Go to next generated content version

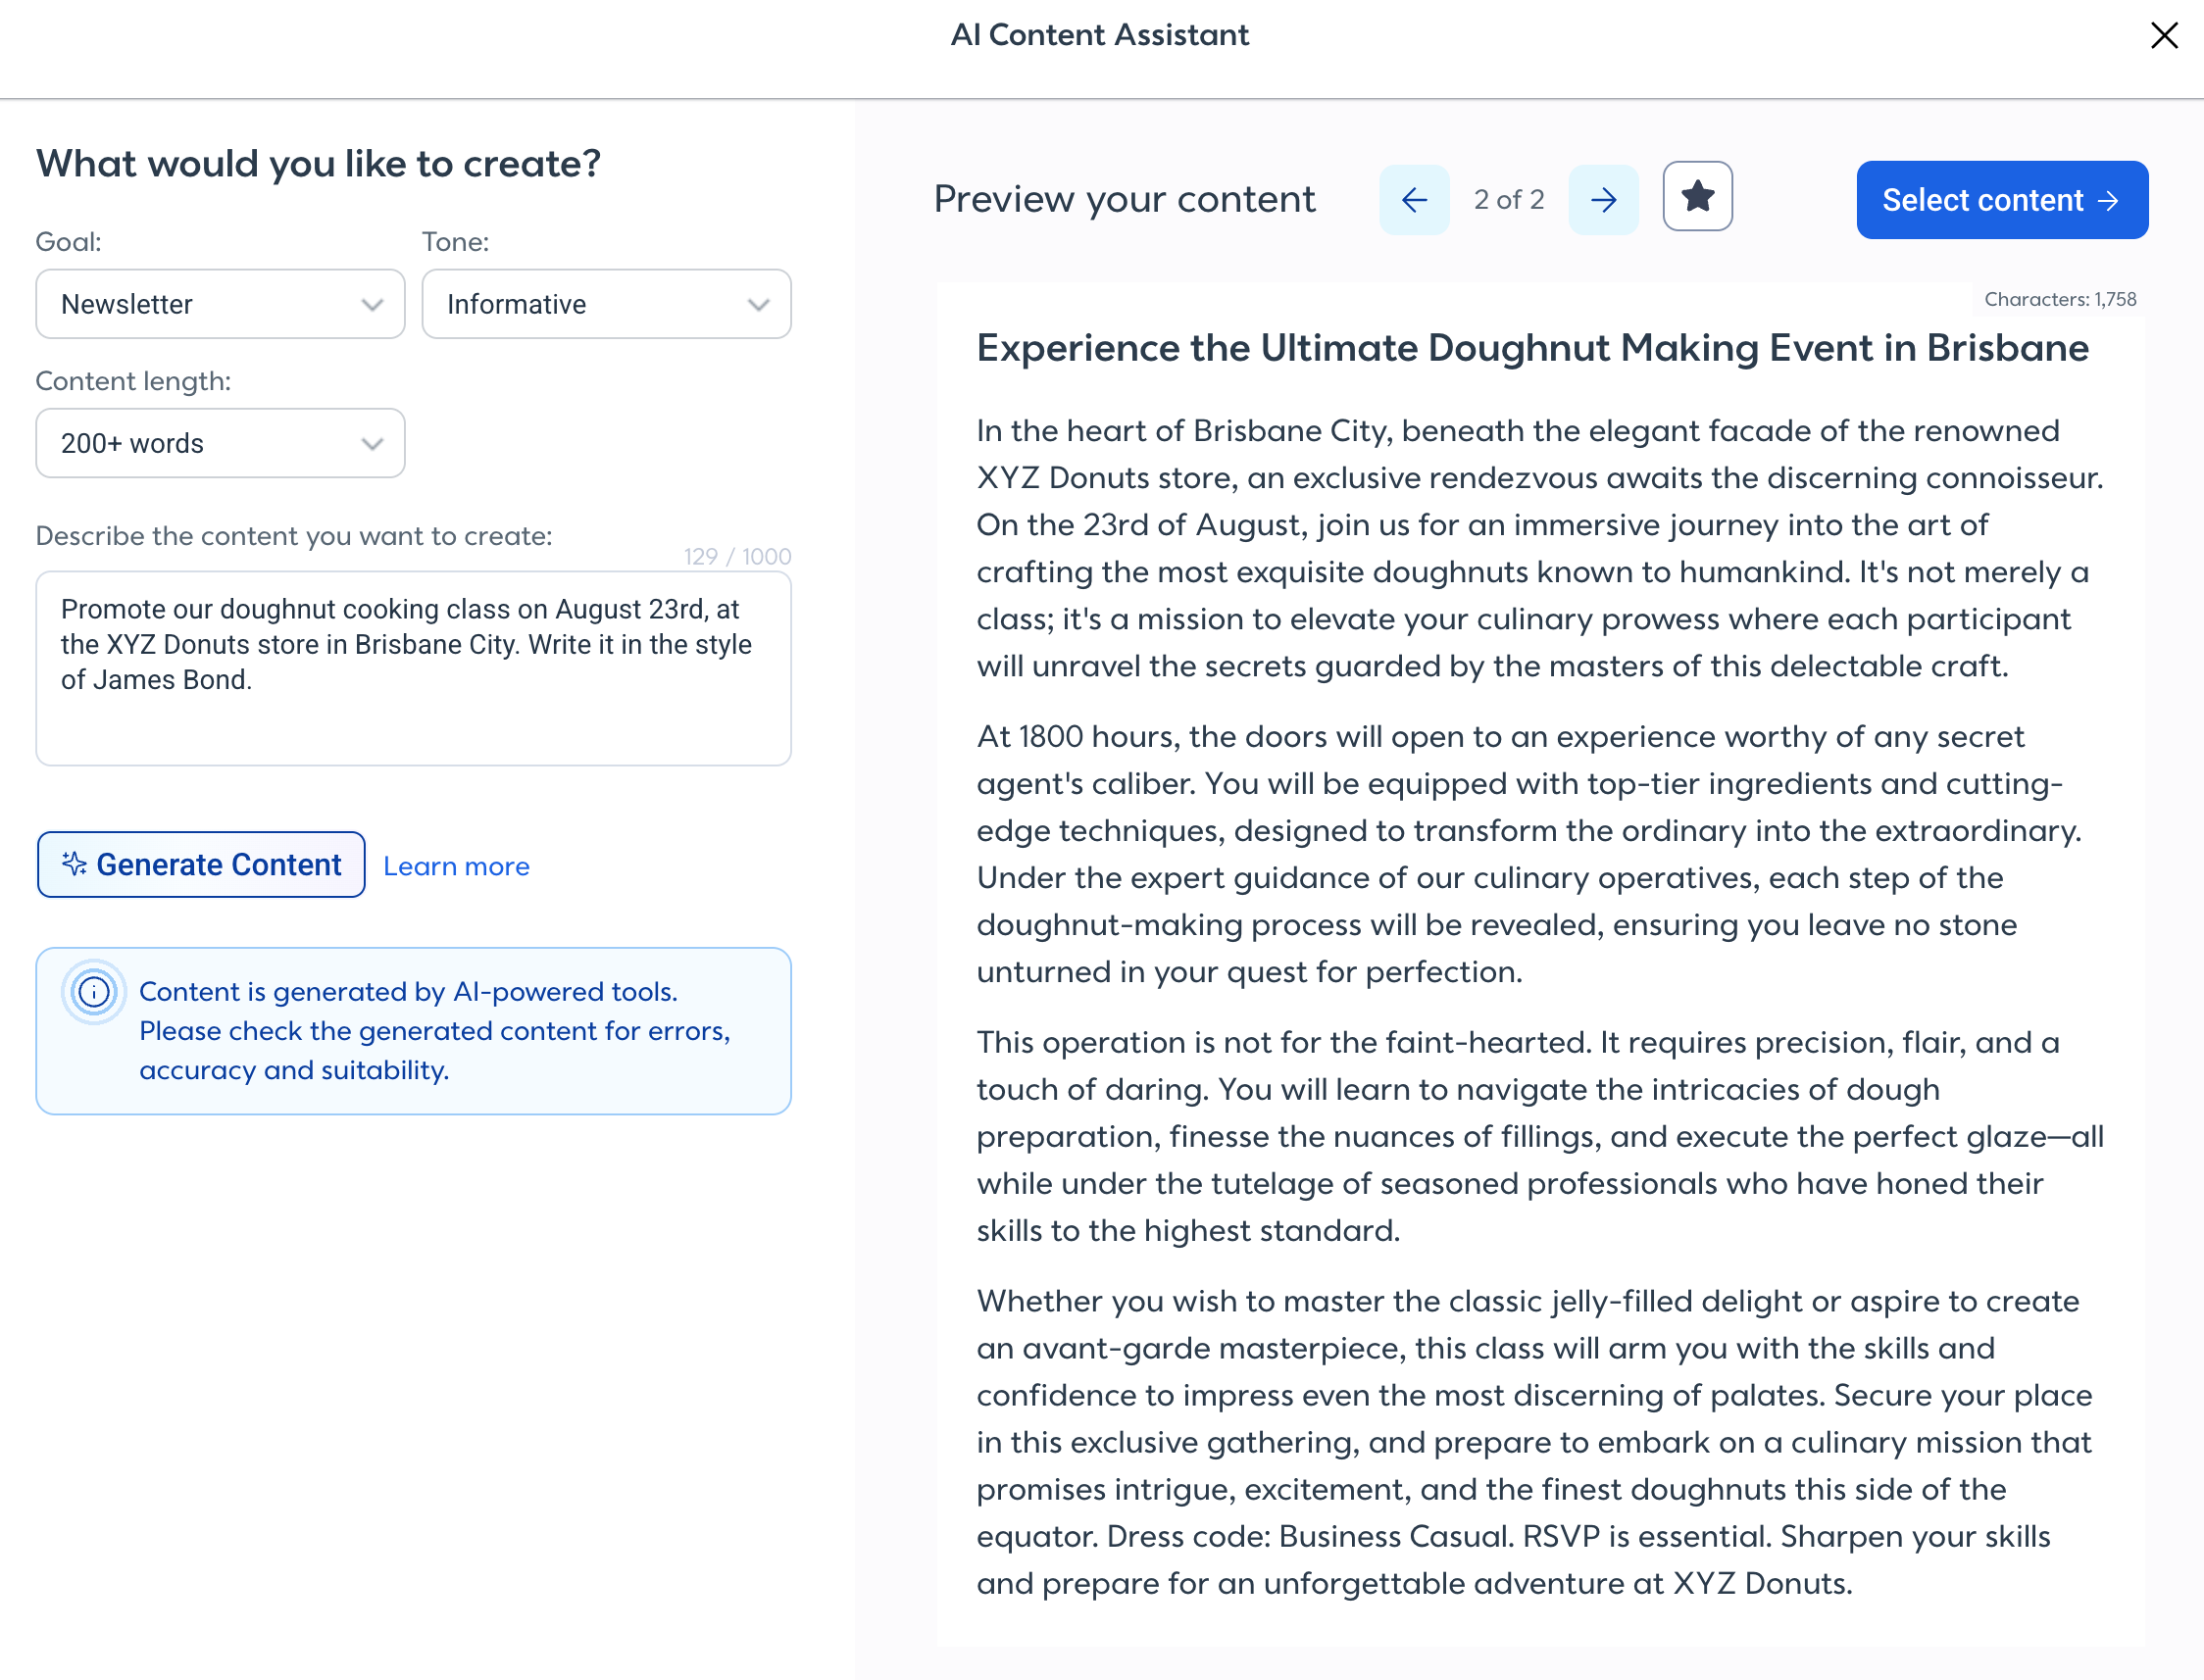[x=1603, y=200]
